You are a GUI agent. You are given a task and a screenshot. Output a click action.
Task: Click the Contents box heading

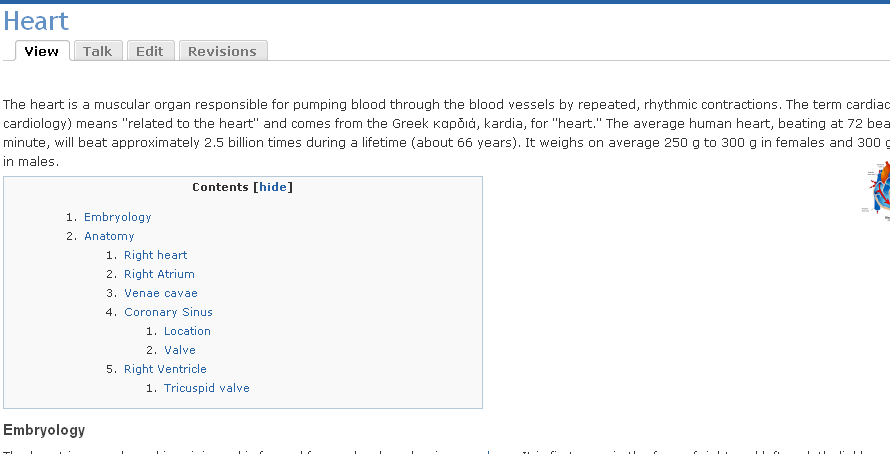tap(221, 187)
